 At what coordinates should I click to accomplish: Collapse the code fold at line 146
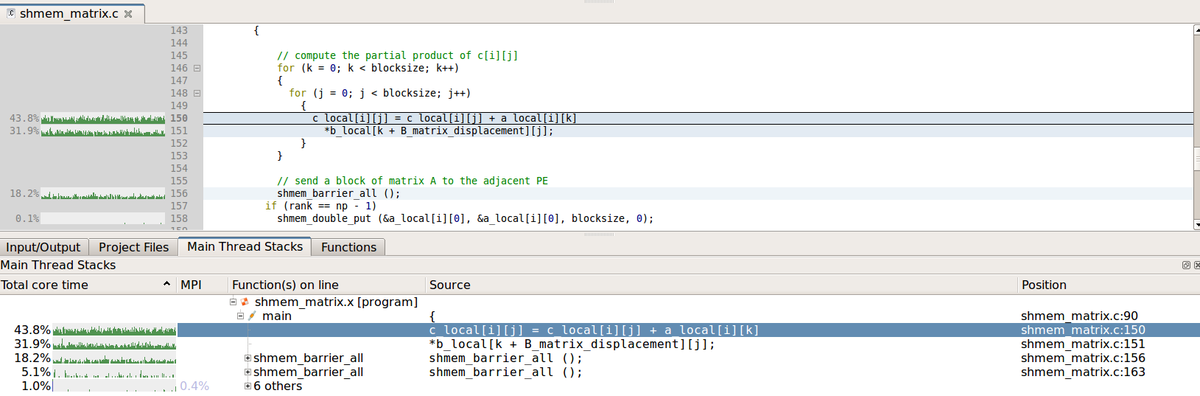pos(197,68)
